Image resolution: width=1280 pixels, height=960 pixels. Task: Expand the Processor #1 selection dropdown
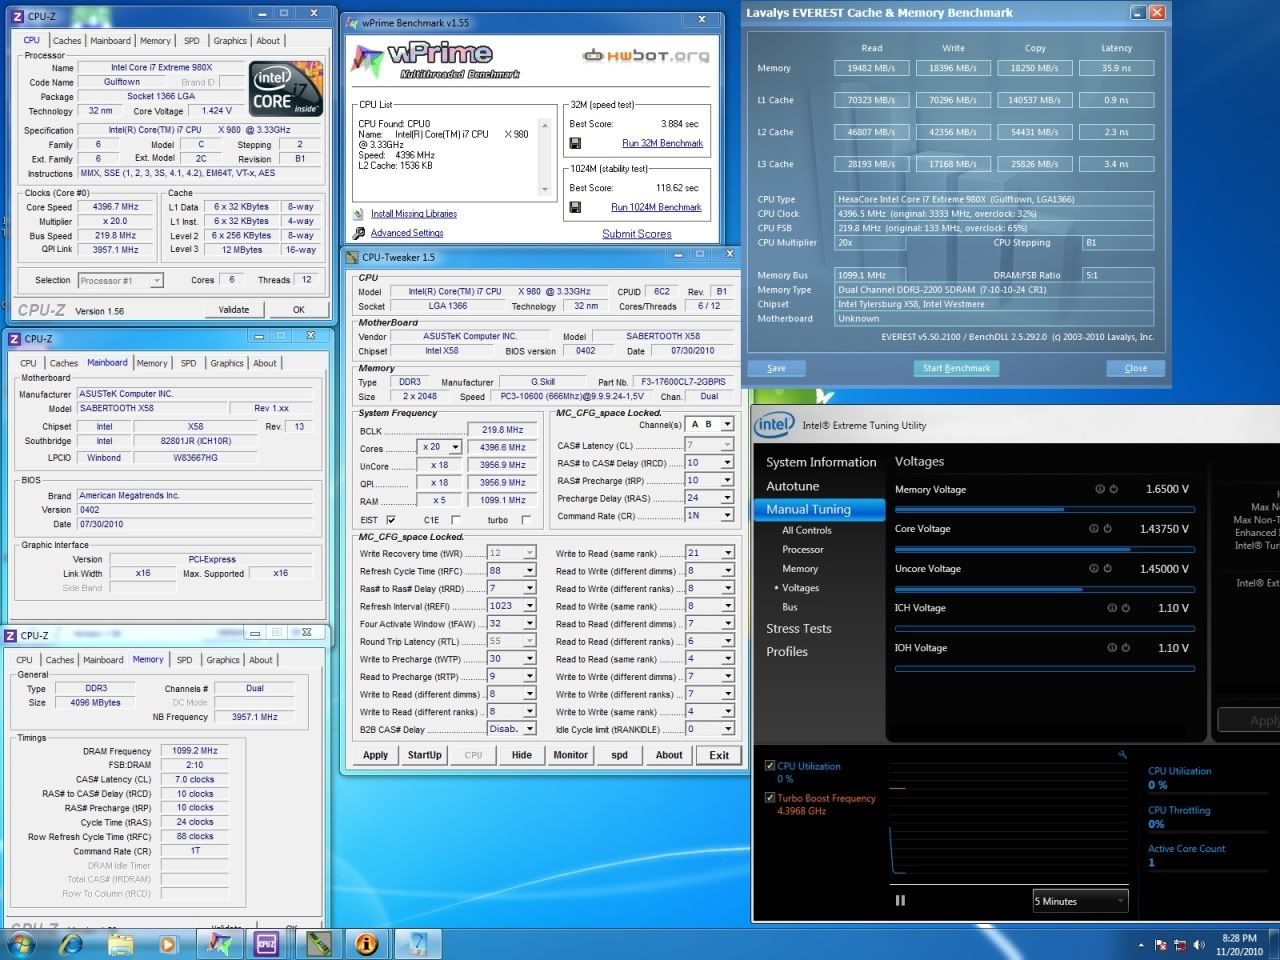click(x=157, y=281)
